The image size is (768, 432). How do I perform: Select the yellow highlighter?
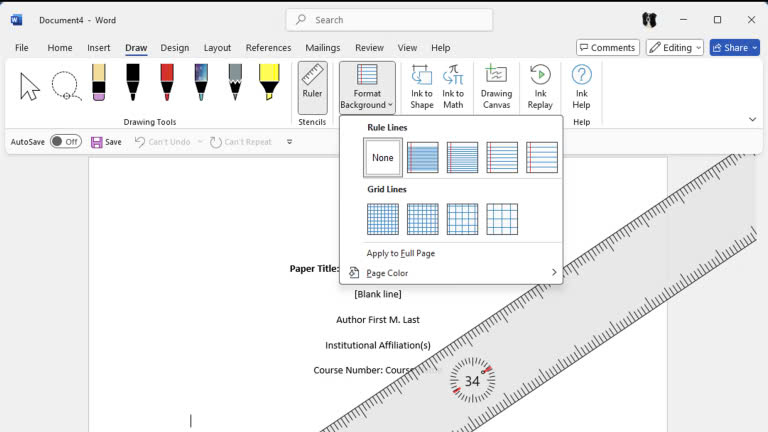tap(269, 83)
